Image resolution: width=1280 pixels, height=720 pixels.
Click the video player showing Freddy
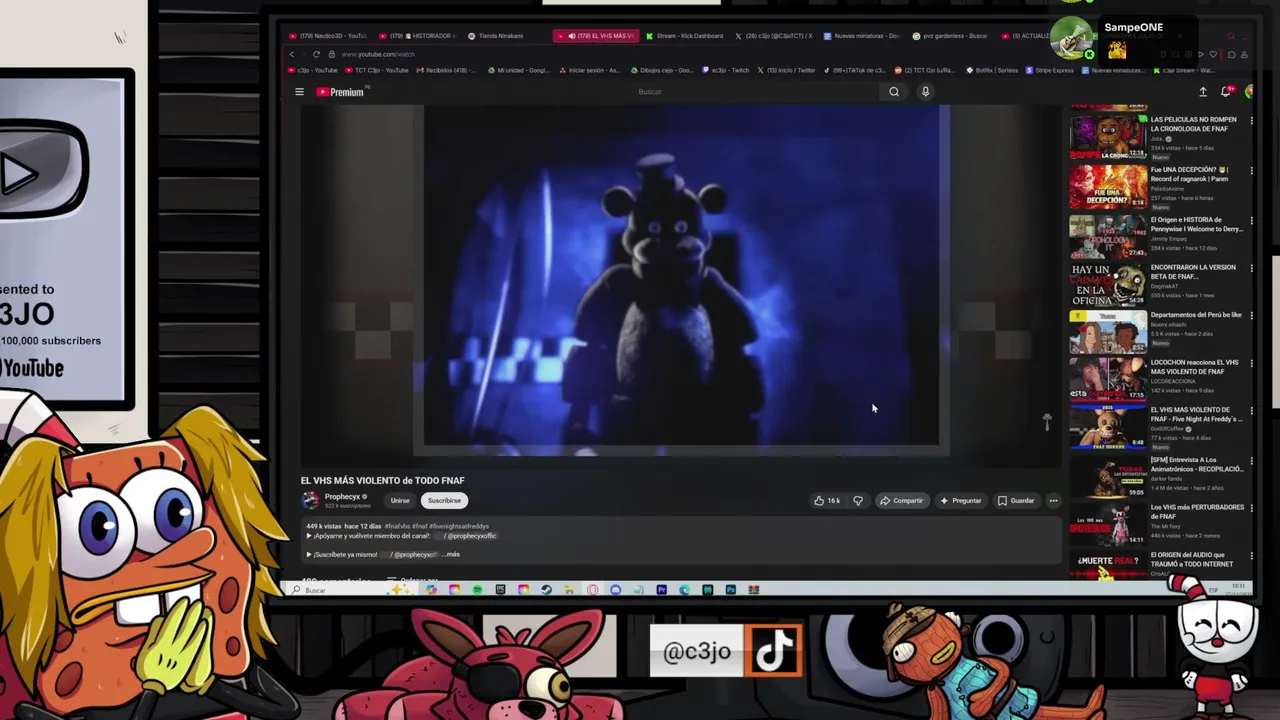point(681,280)
